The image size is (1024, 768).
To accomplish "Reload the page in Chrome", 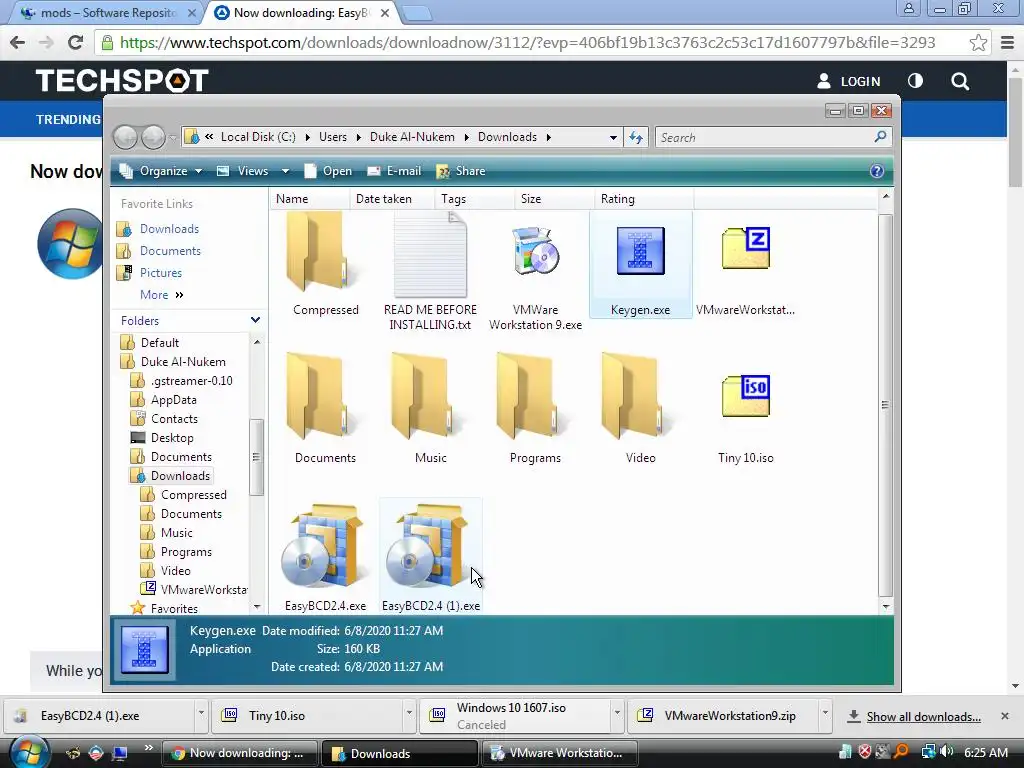I will click(75, 43).
